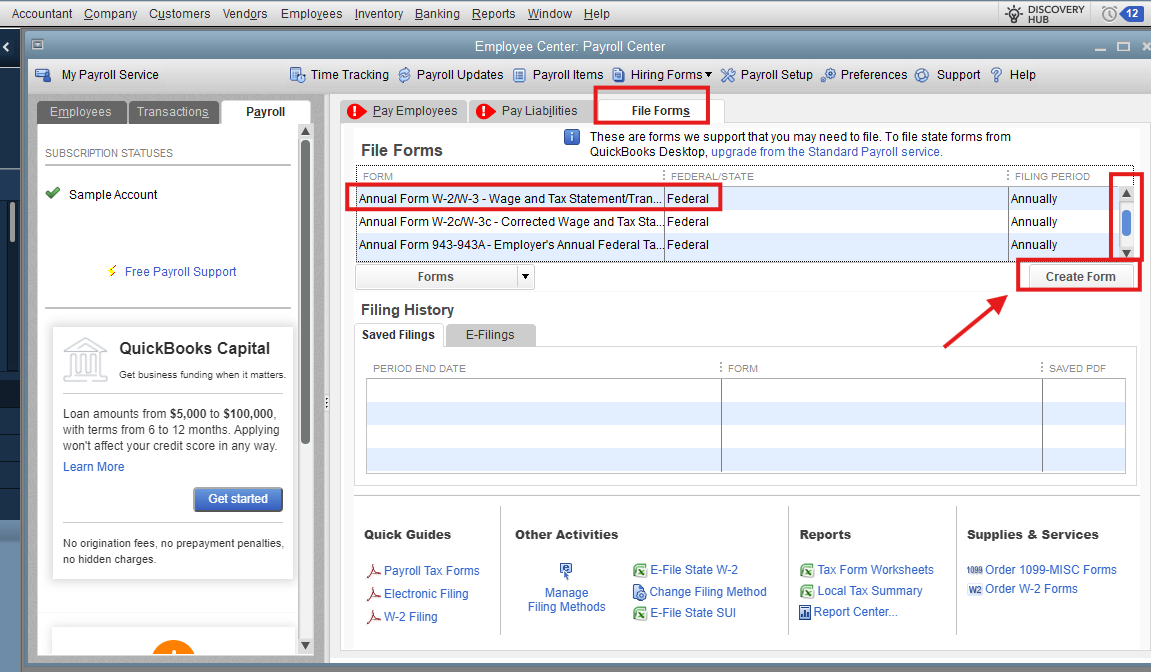Click the Electronic Filing PDF icon

coord(374,593)
